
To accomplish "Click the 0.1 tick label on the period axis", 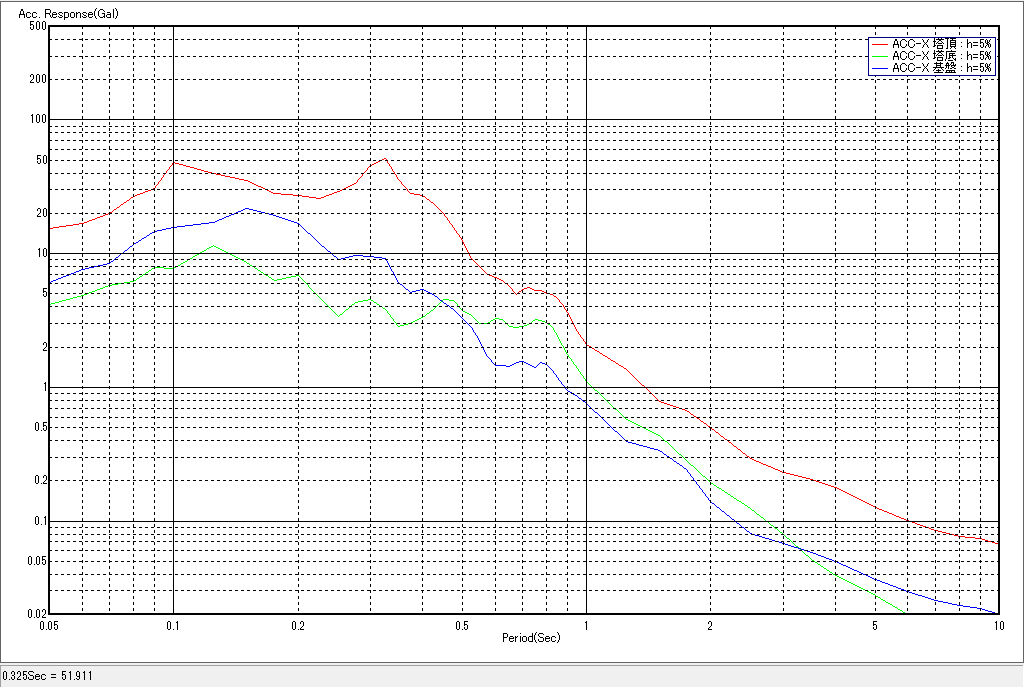I will click(x=174, y=625).
